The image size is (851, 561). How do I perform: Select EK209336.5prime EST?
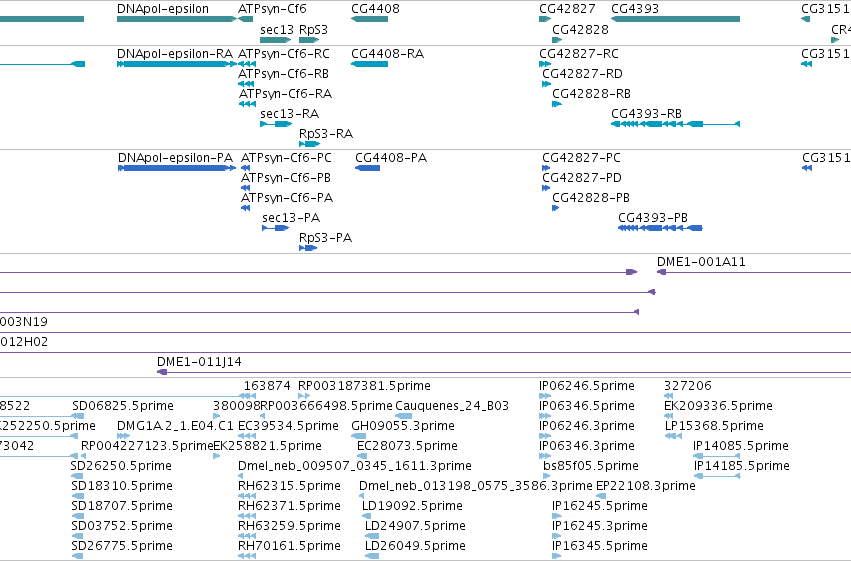click(668, 416)
